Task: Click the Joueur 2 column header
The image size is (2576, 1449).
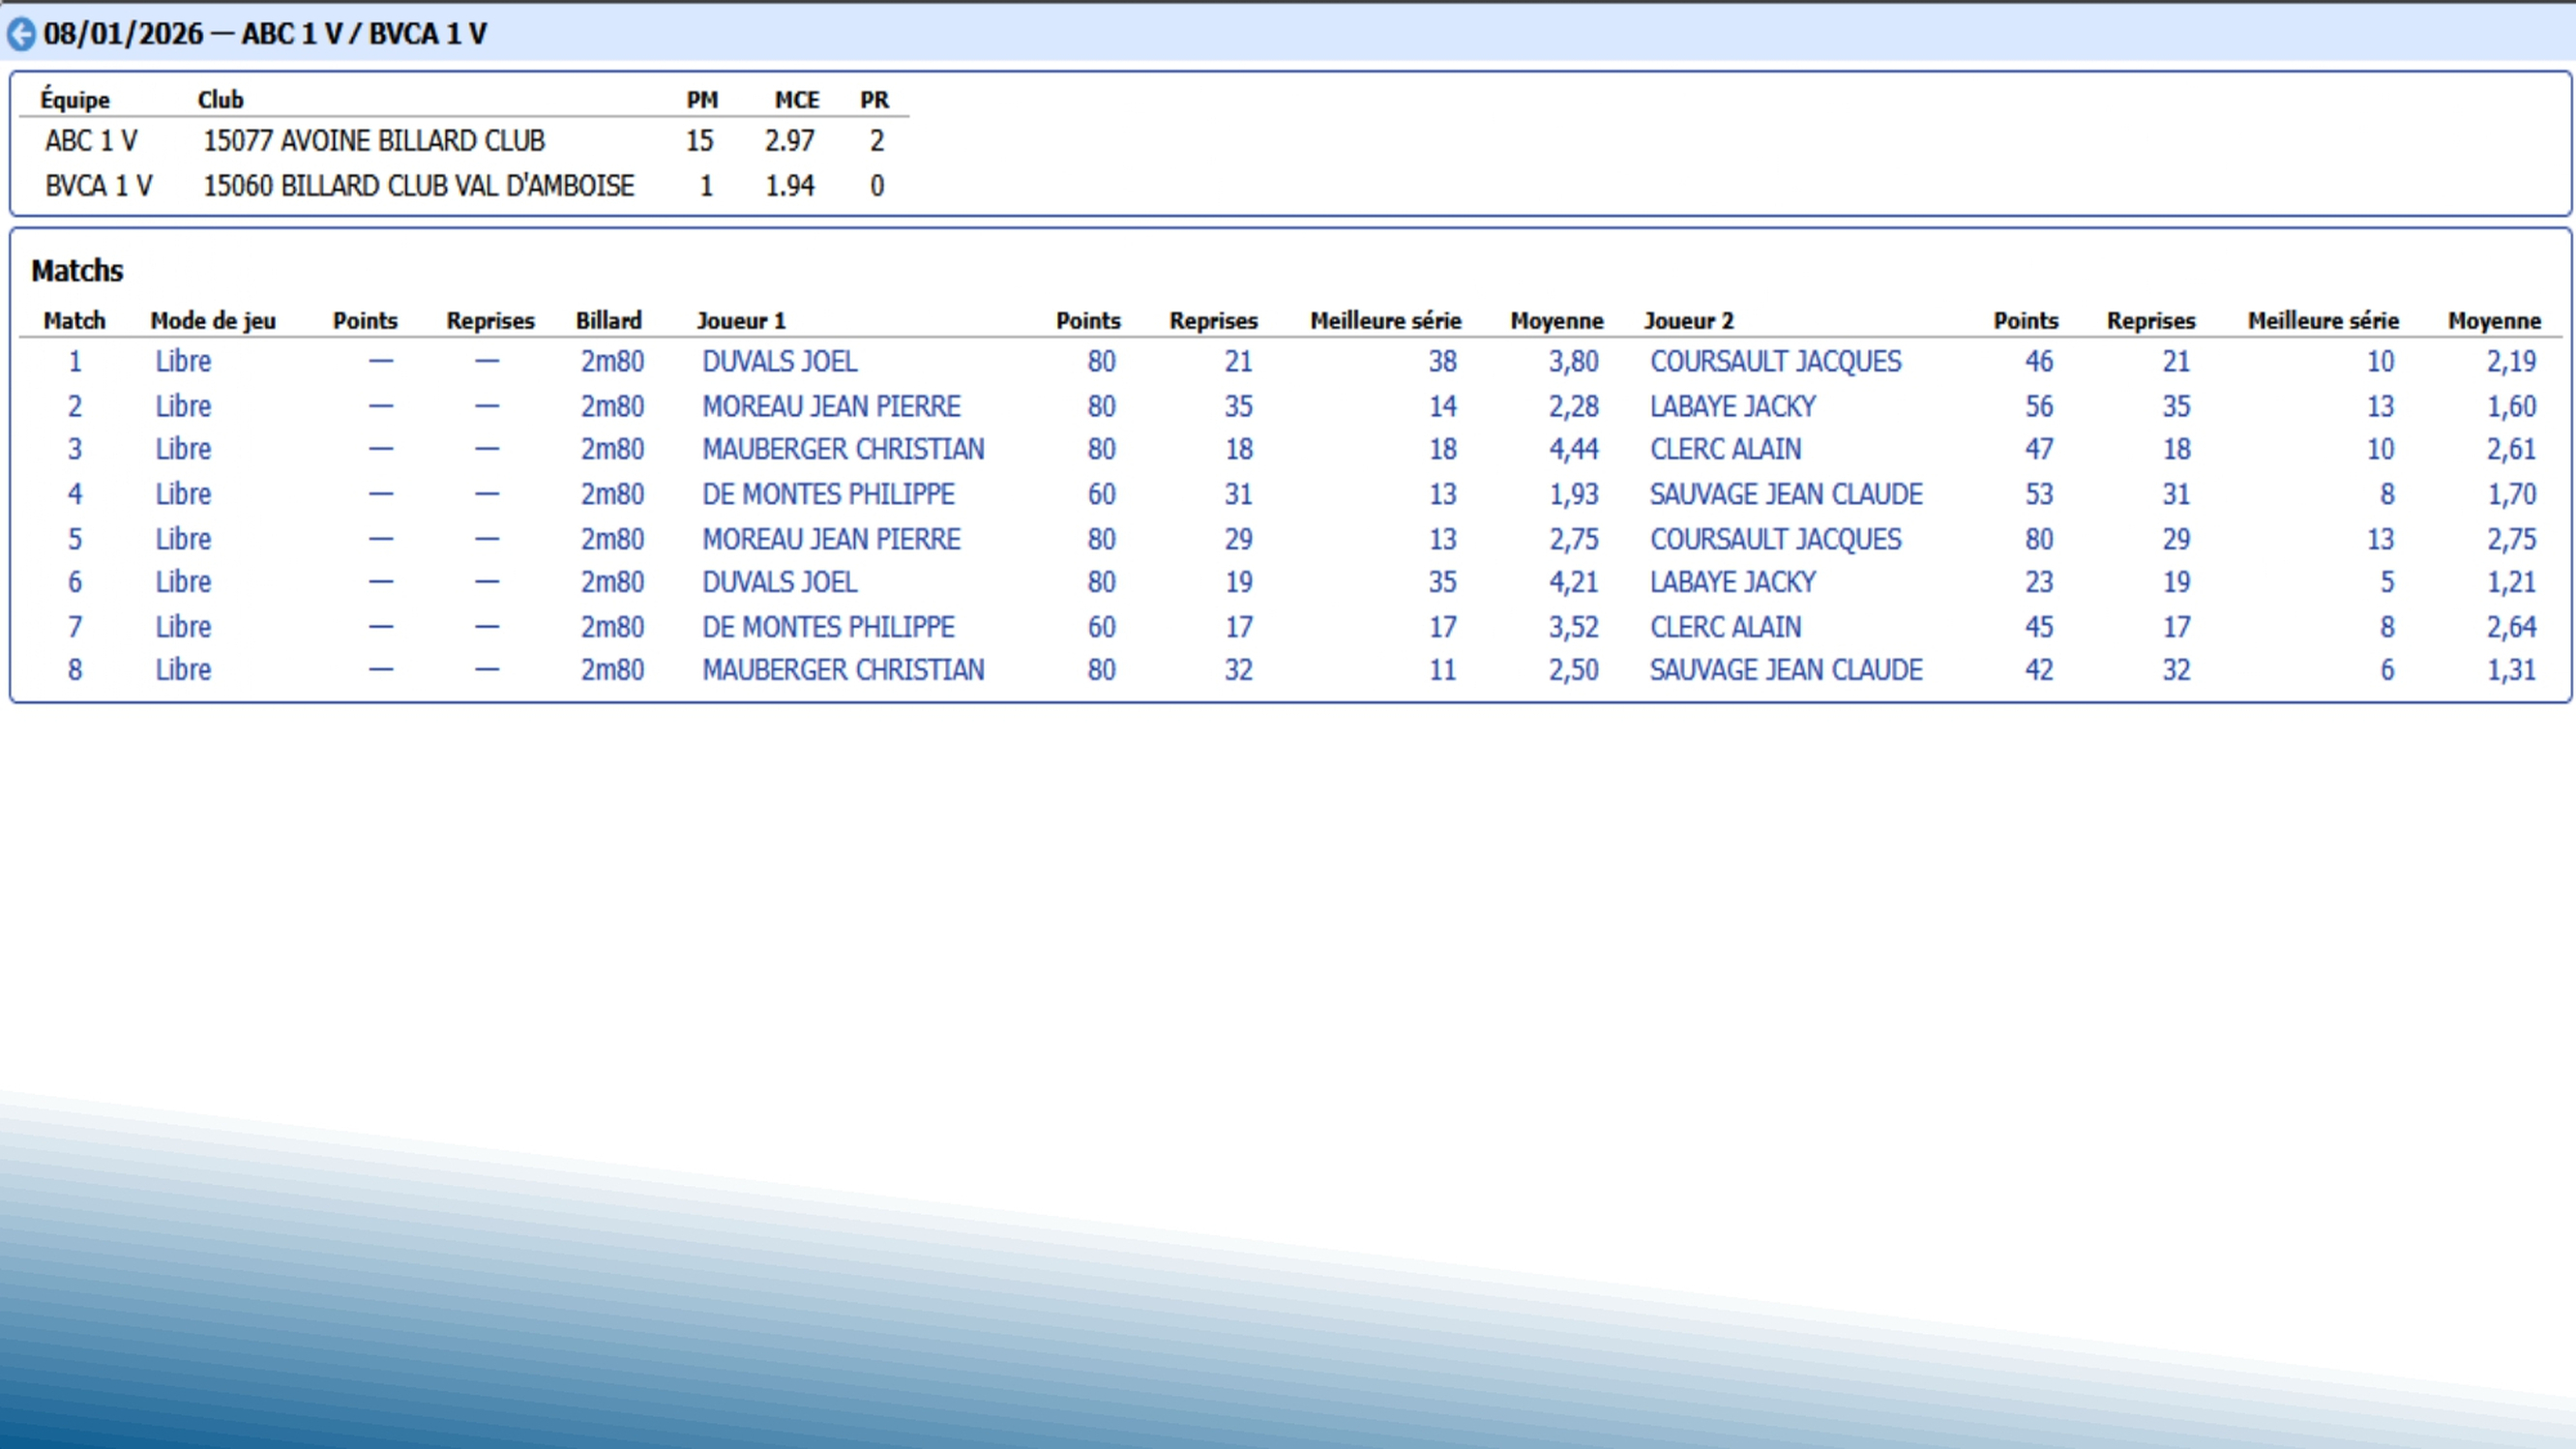Action: click(x=1688, y=321)
